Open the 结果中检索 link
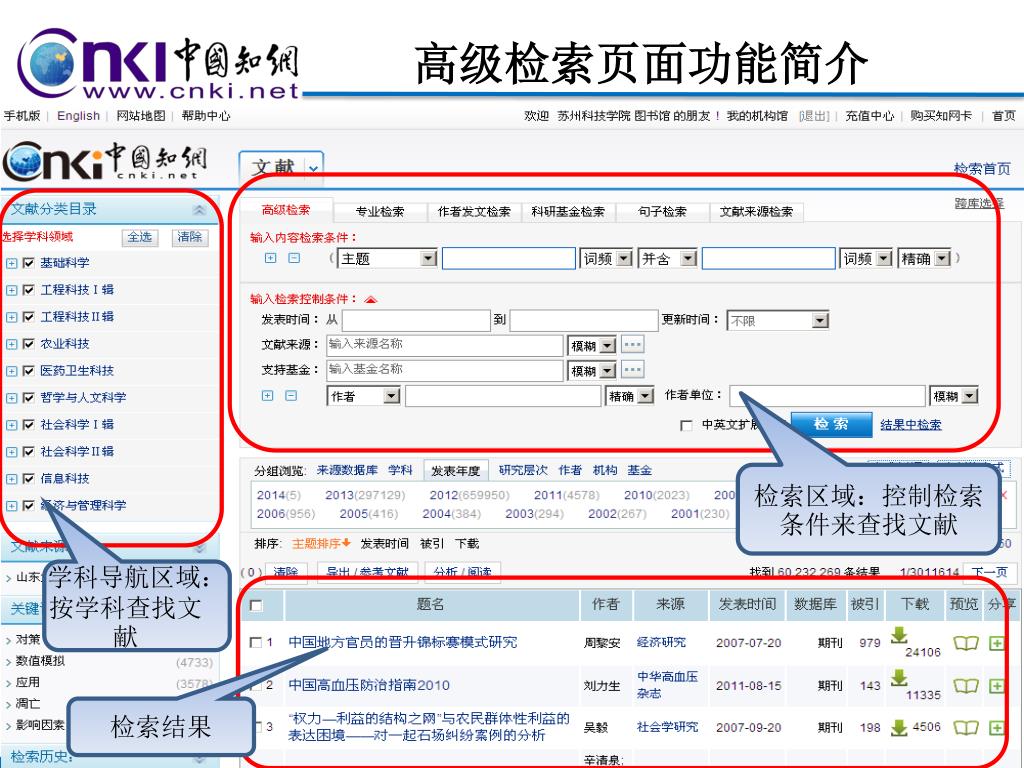This screenshot has height=768, width=1024. coord(911,424)
